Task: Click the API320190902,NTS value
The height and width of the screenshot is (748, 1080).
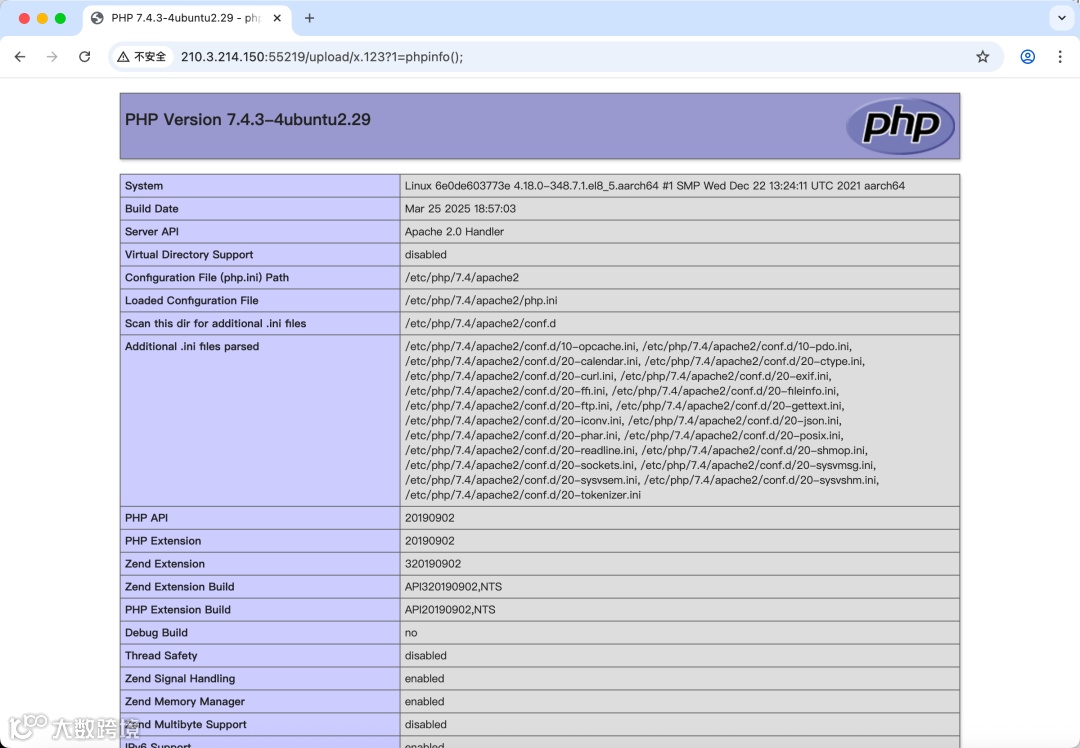Action: pyautogui.click(x=453, y=586)
